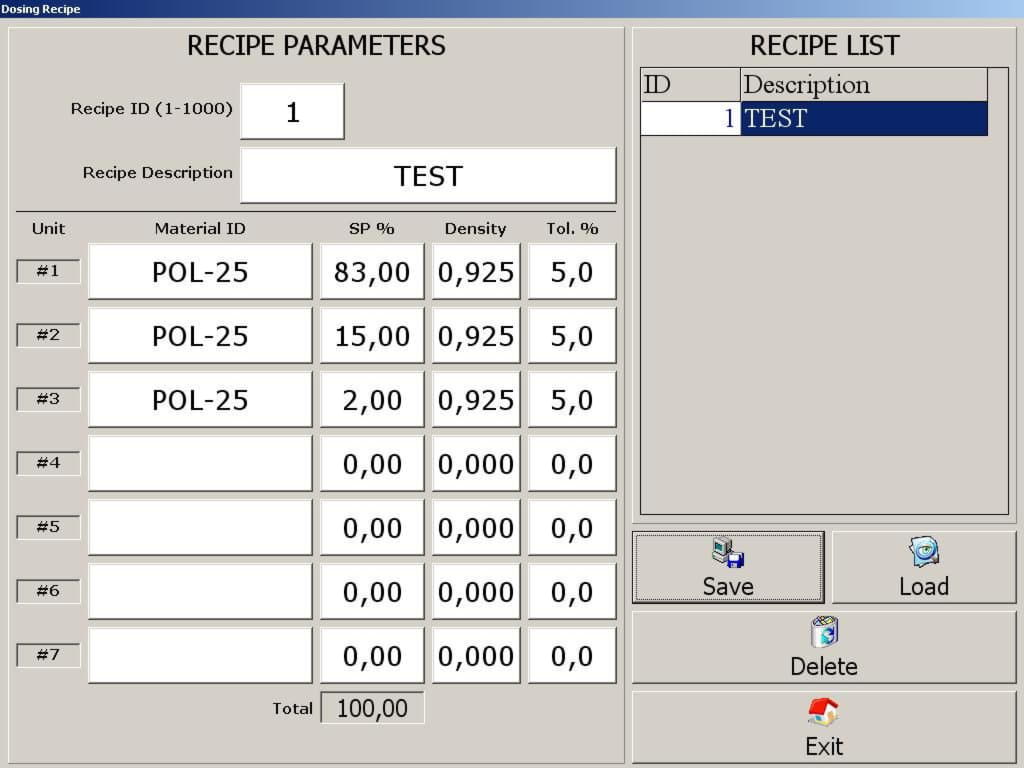Edit Tol. % field for unit #3
Viewport: 1024px width, 768px height.
(572, 400)
